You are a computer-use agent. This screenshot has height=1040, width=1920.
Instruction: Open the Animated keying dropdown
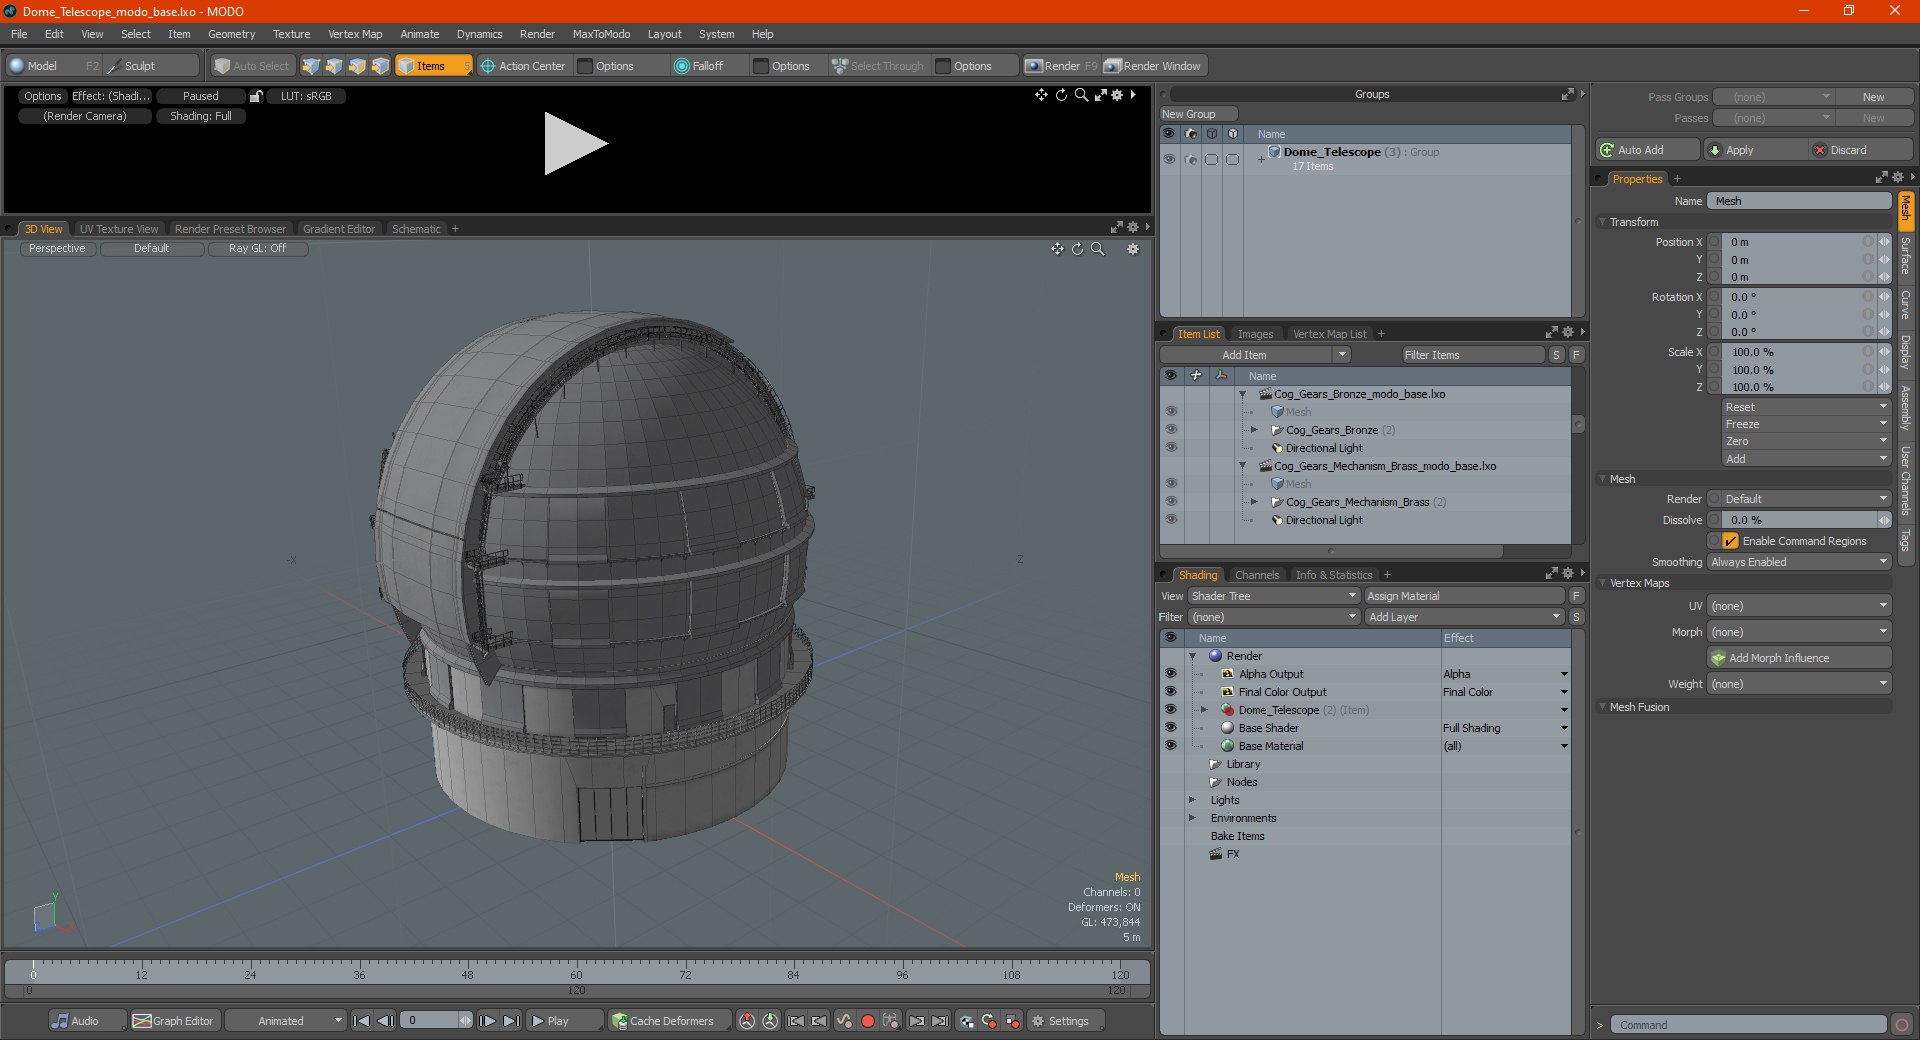[x=286, y=1021]
